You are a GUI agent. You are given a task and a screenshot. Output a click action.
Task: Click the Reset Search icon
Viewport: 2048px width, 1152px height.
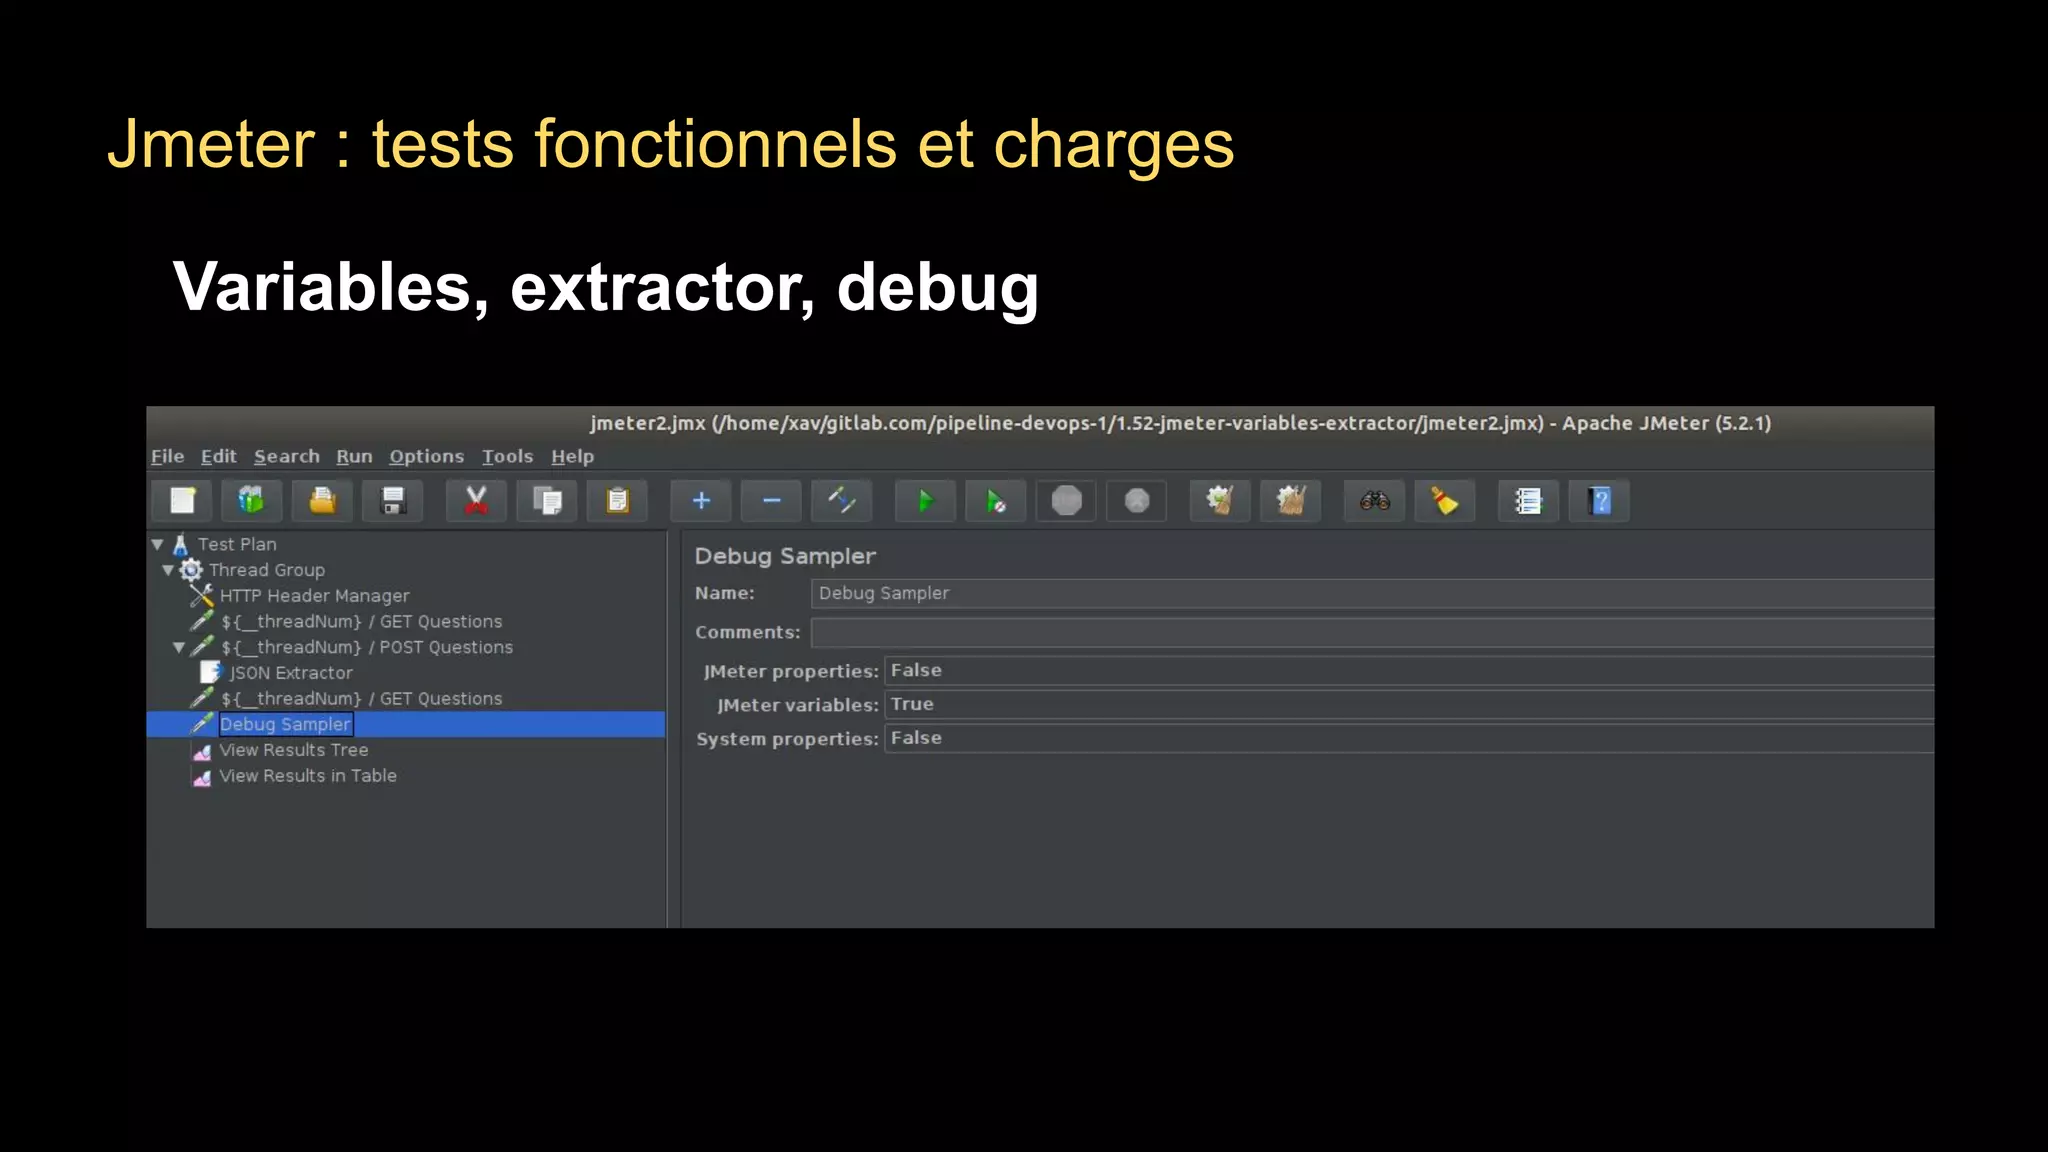[1445, 501]
